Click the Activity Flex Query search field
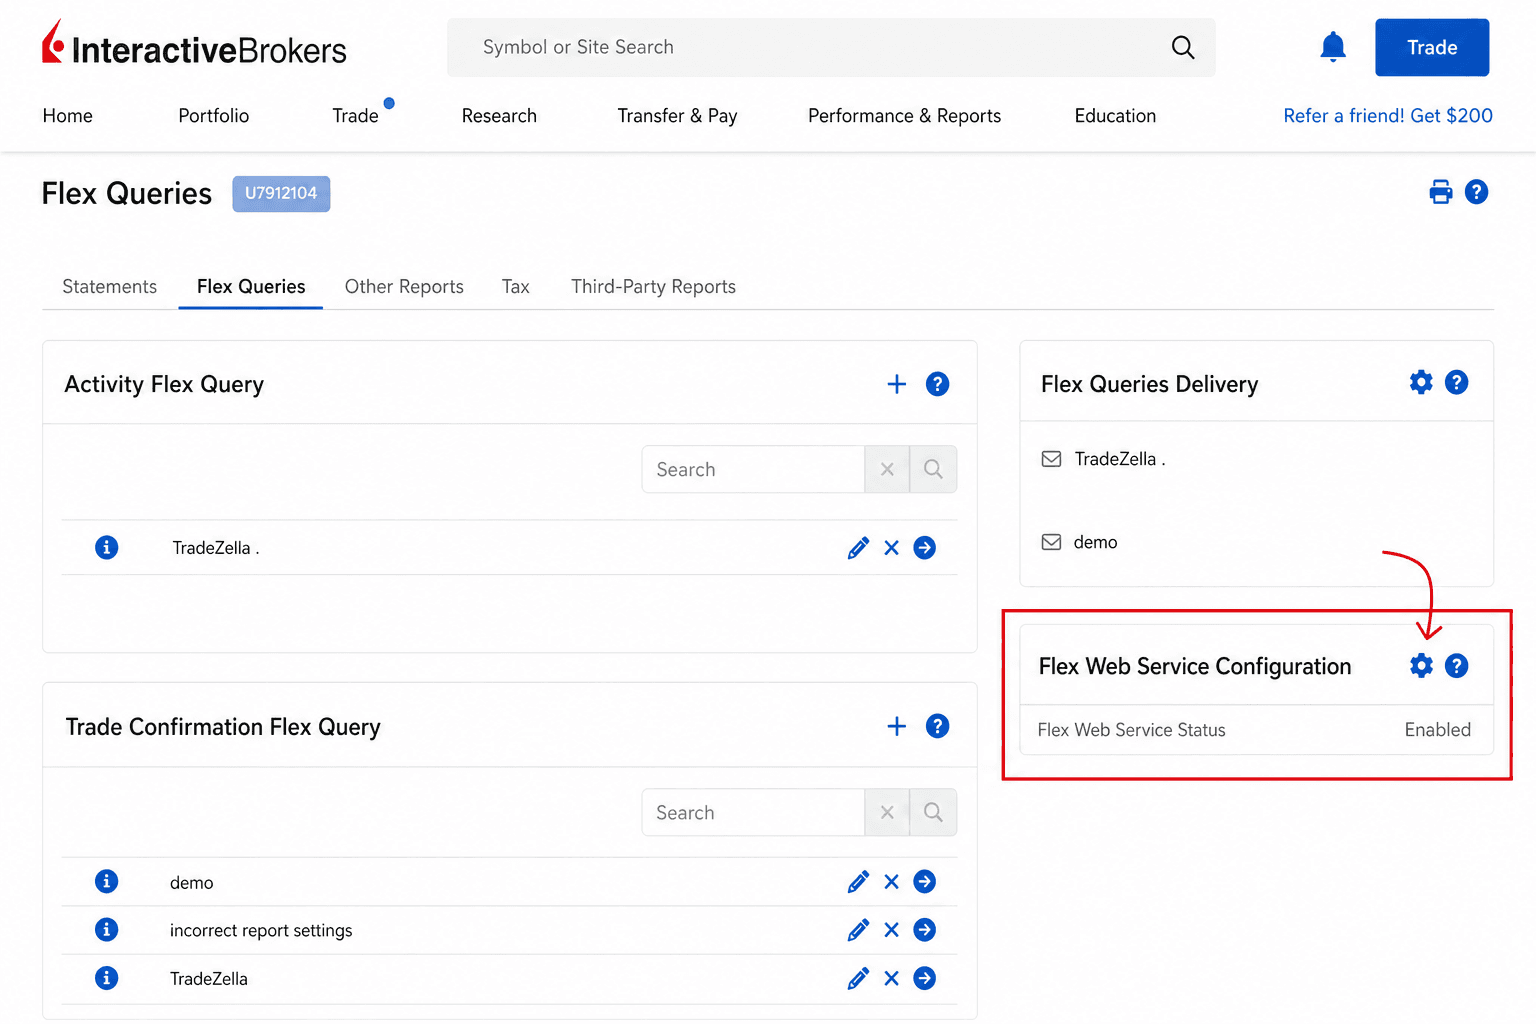The height and width of the screenshot is (1024, 1536). (753, 469)
